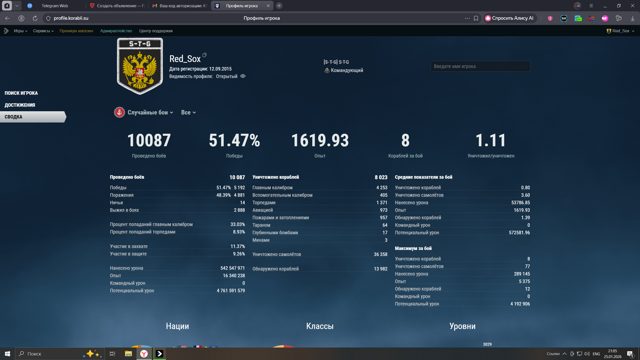Click the red anchor battle type icon
640x360 pixels.
(119, 112)
